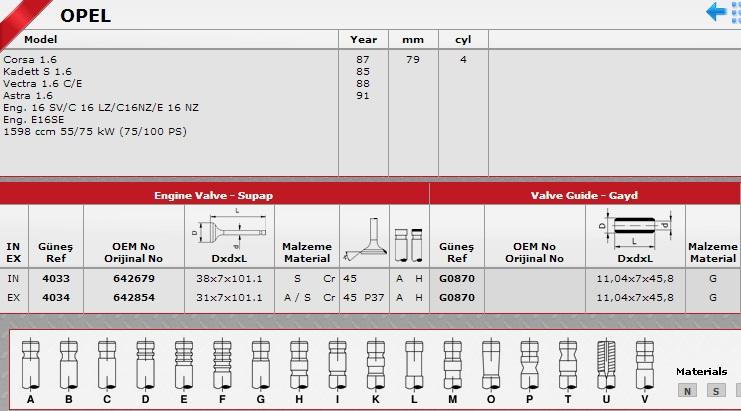This screenshot has height=411, width=741.
Task: Click the 1598 ccm 55/75 kW line
Action: pos(95,131)
